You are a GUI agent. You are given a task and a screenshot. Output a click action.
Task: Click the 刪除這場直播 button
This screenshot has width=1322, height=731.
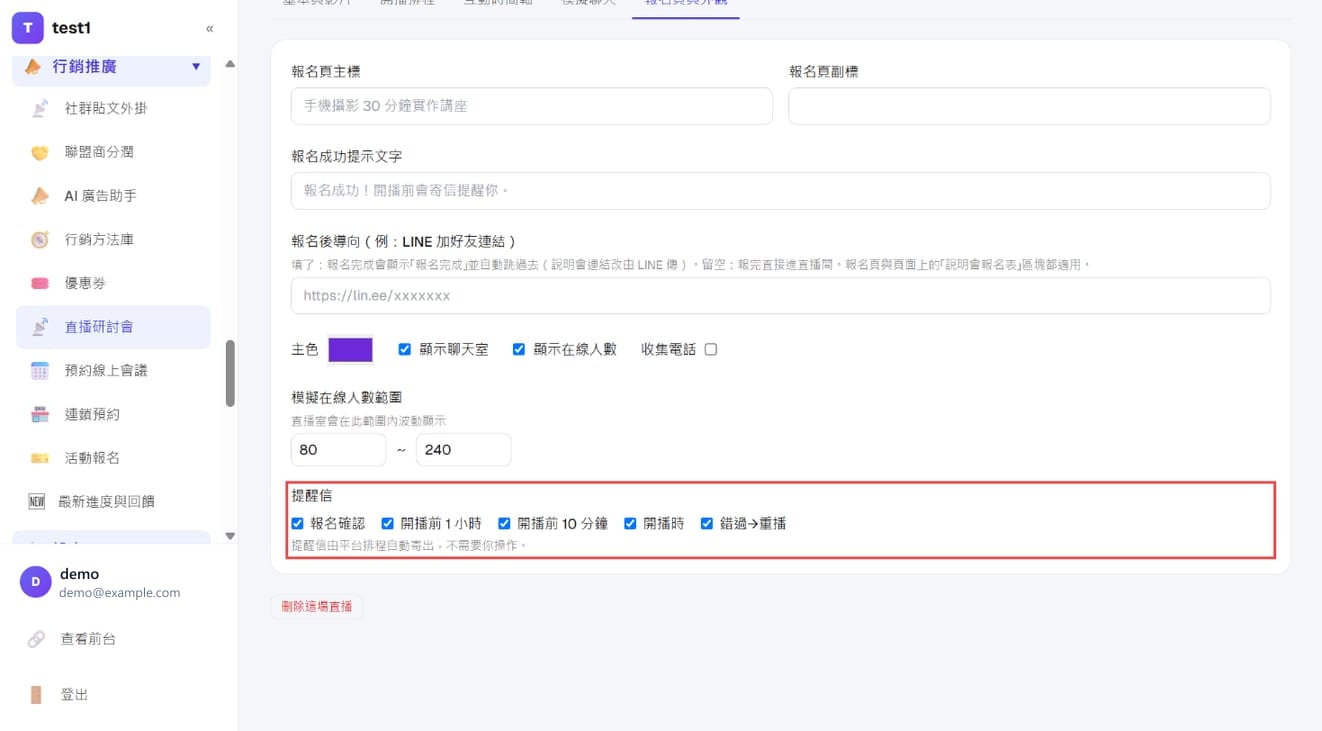tap(317, 606)
